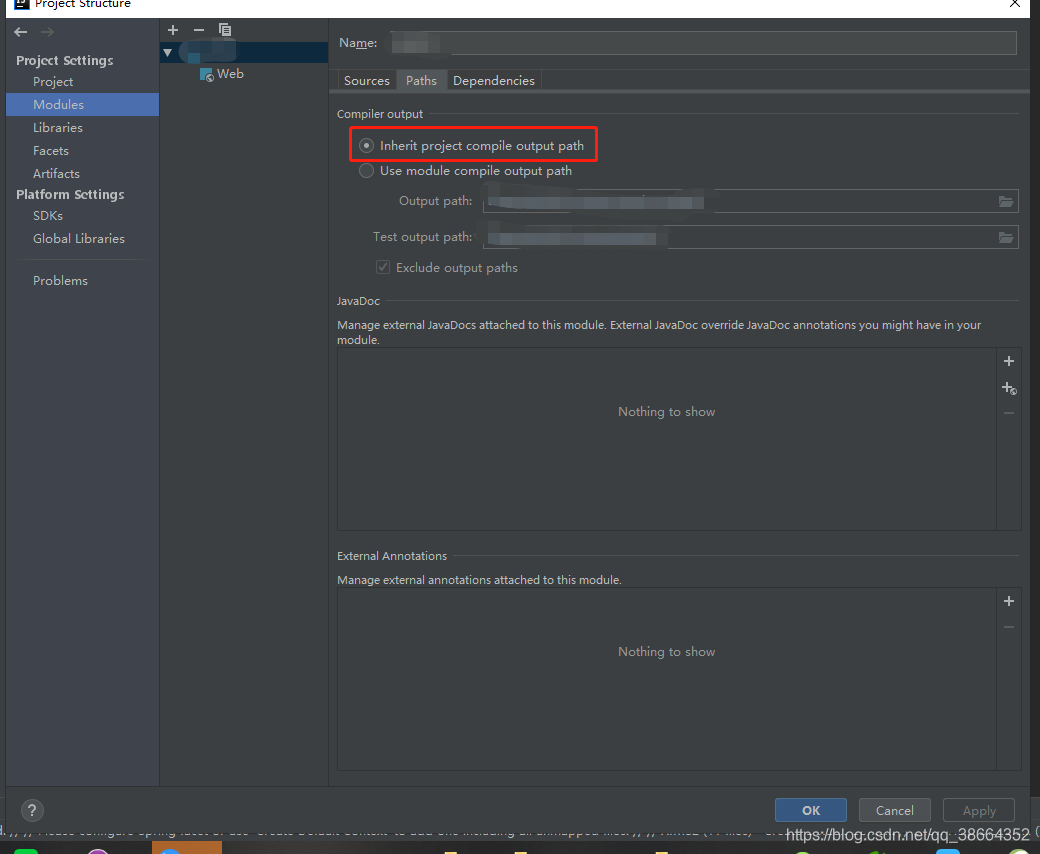The width and height of the screenshot is (1040, 854).
Task: Add external annotation with plus icon
Action: (x=1009, y=601)
